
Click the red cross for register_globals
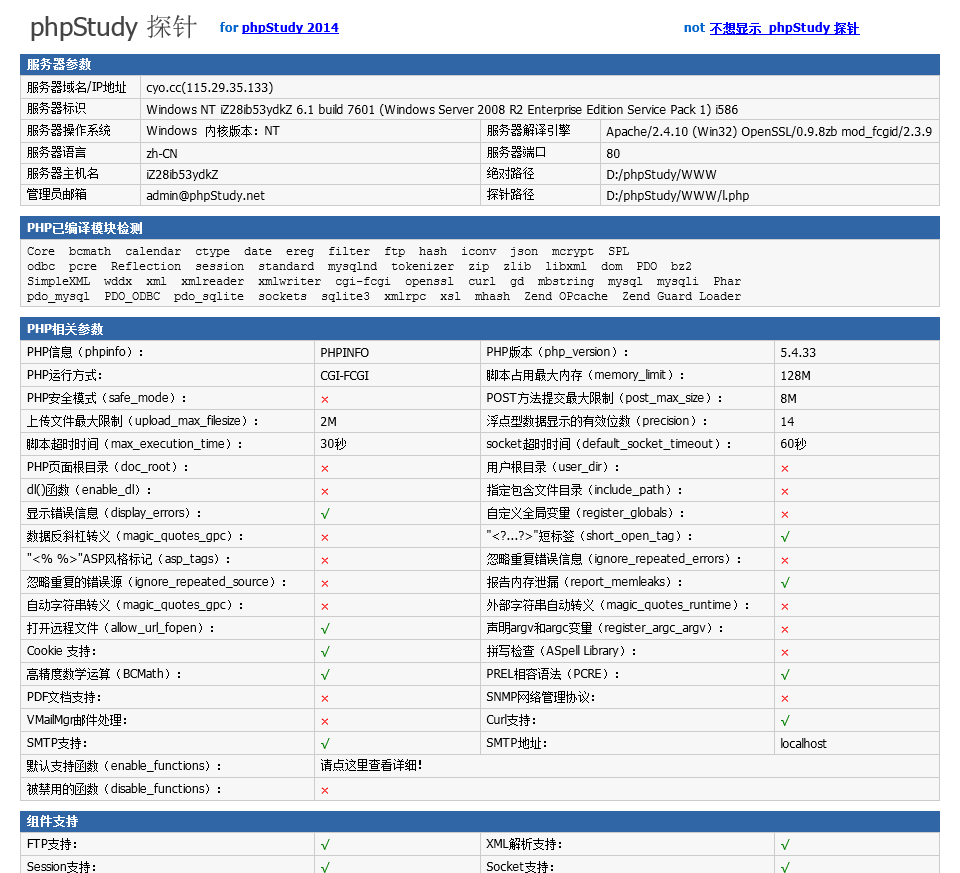pyautogui.click(x=785, y=514)
